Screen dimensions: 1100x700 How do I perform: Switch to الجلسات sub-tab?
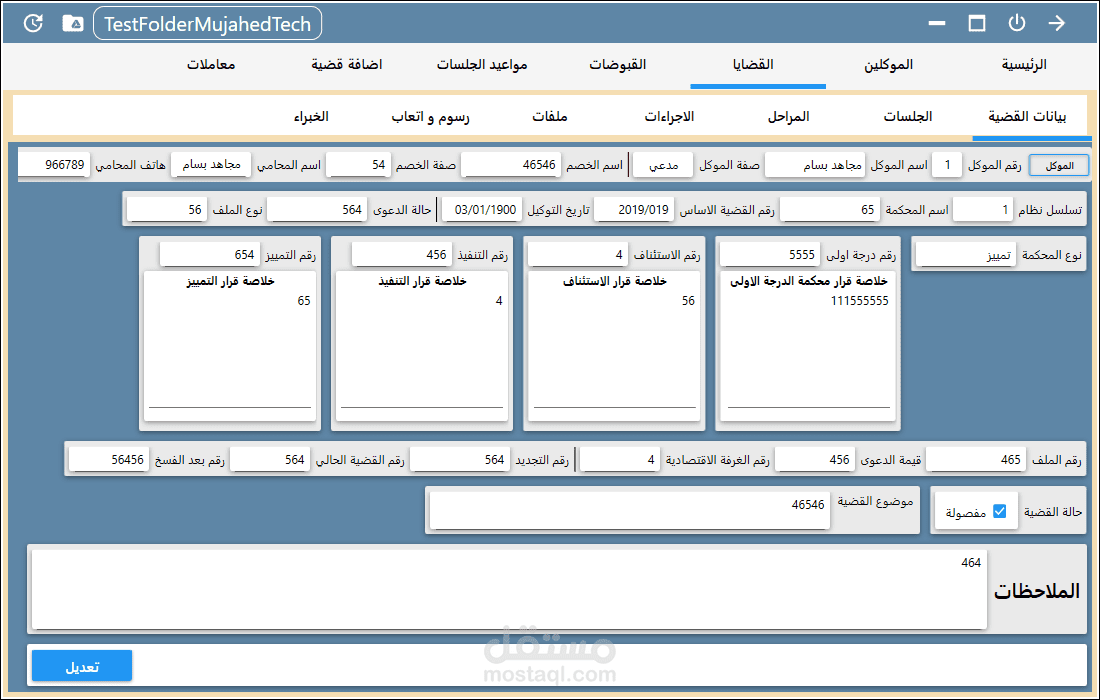click(x=908, y=116)
